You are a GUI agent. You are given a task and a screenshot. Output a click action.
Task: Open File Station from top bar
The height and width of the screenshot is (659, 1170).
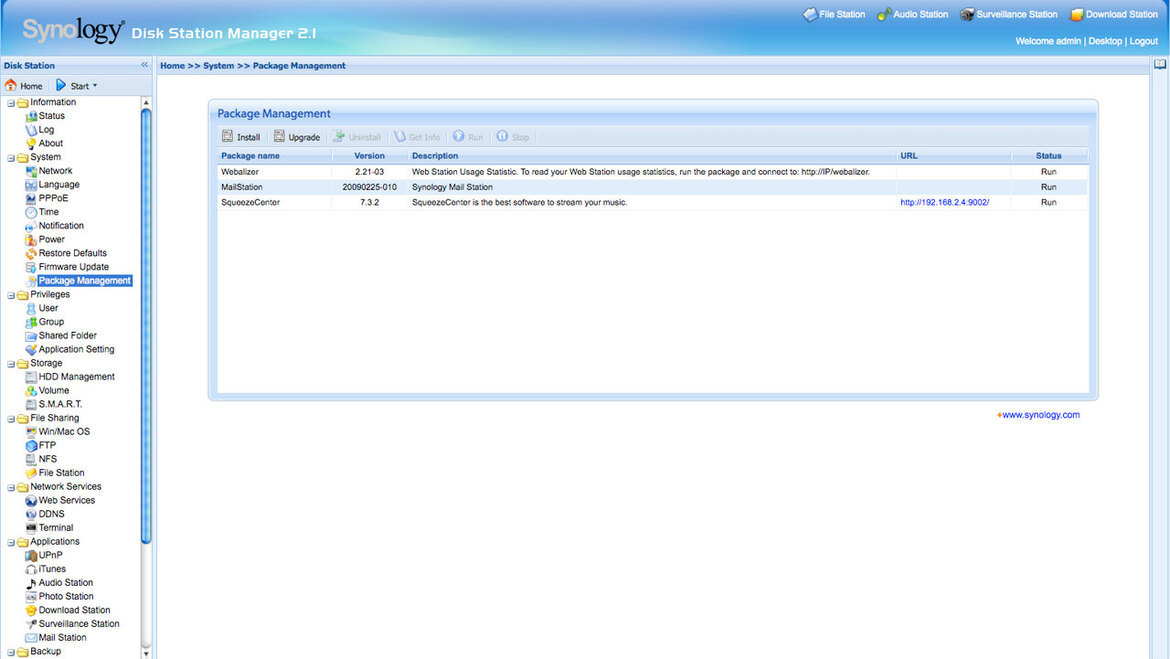coord(833,14)
